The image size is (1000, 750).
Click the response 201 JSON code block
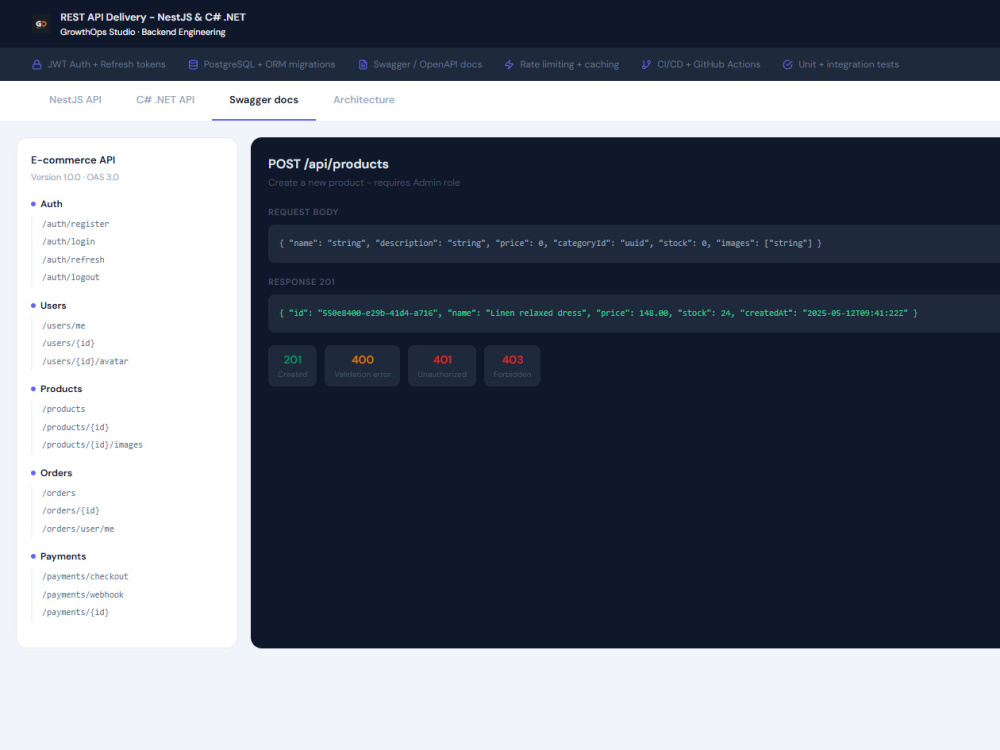[x=634, y=313]
